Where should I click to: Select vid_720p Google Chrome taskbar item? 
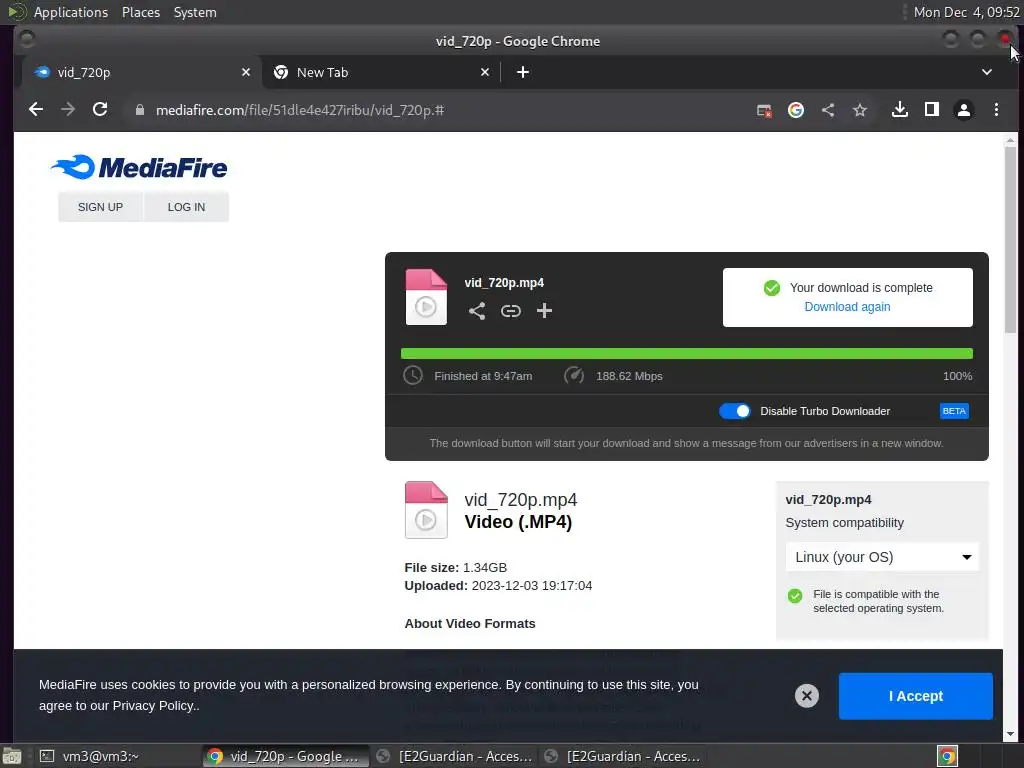pos(283,756)
